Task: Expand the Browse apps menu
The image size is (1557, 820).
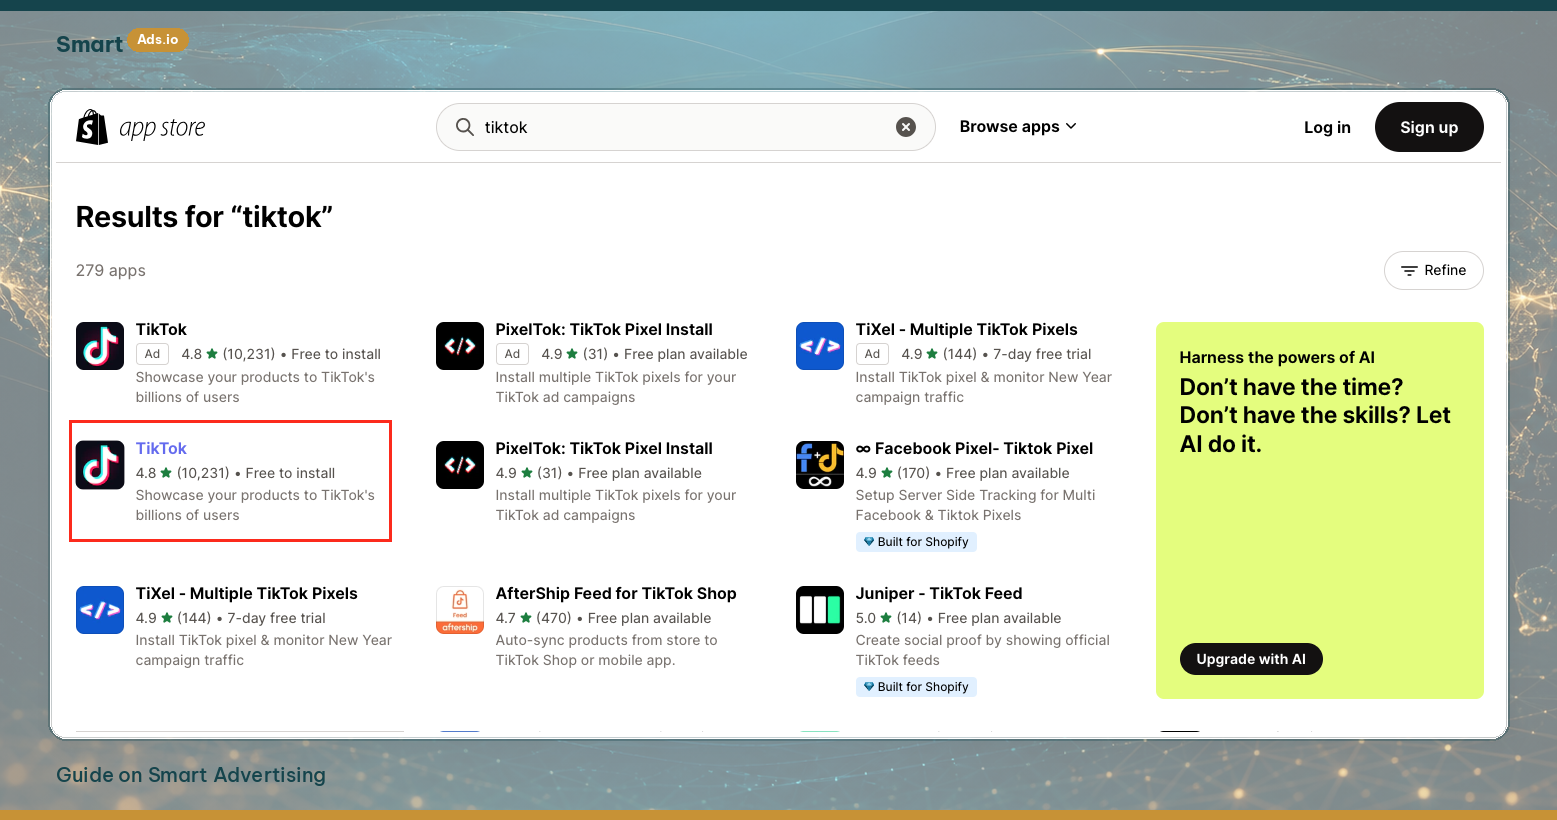Action: tap(1018, 127)
